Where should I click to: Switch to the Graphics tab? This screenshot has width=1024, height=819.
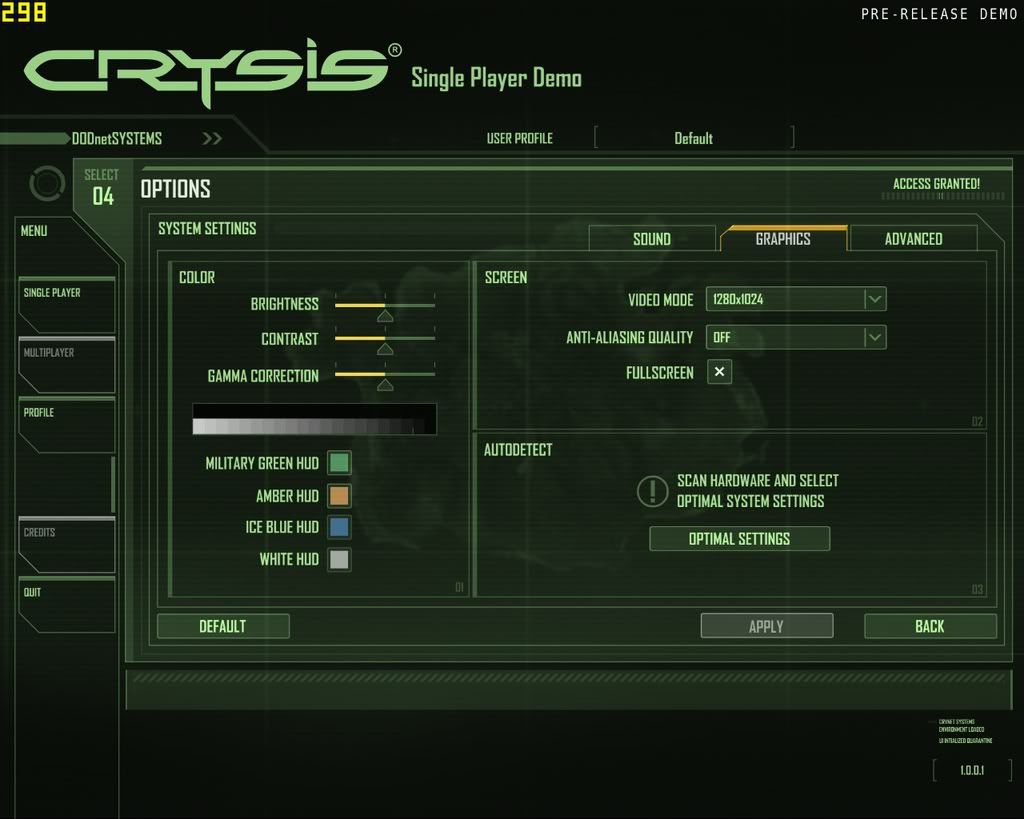click(x=783, y=238)
